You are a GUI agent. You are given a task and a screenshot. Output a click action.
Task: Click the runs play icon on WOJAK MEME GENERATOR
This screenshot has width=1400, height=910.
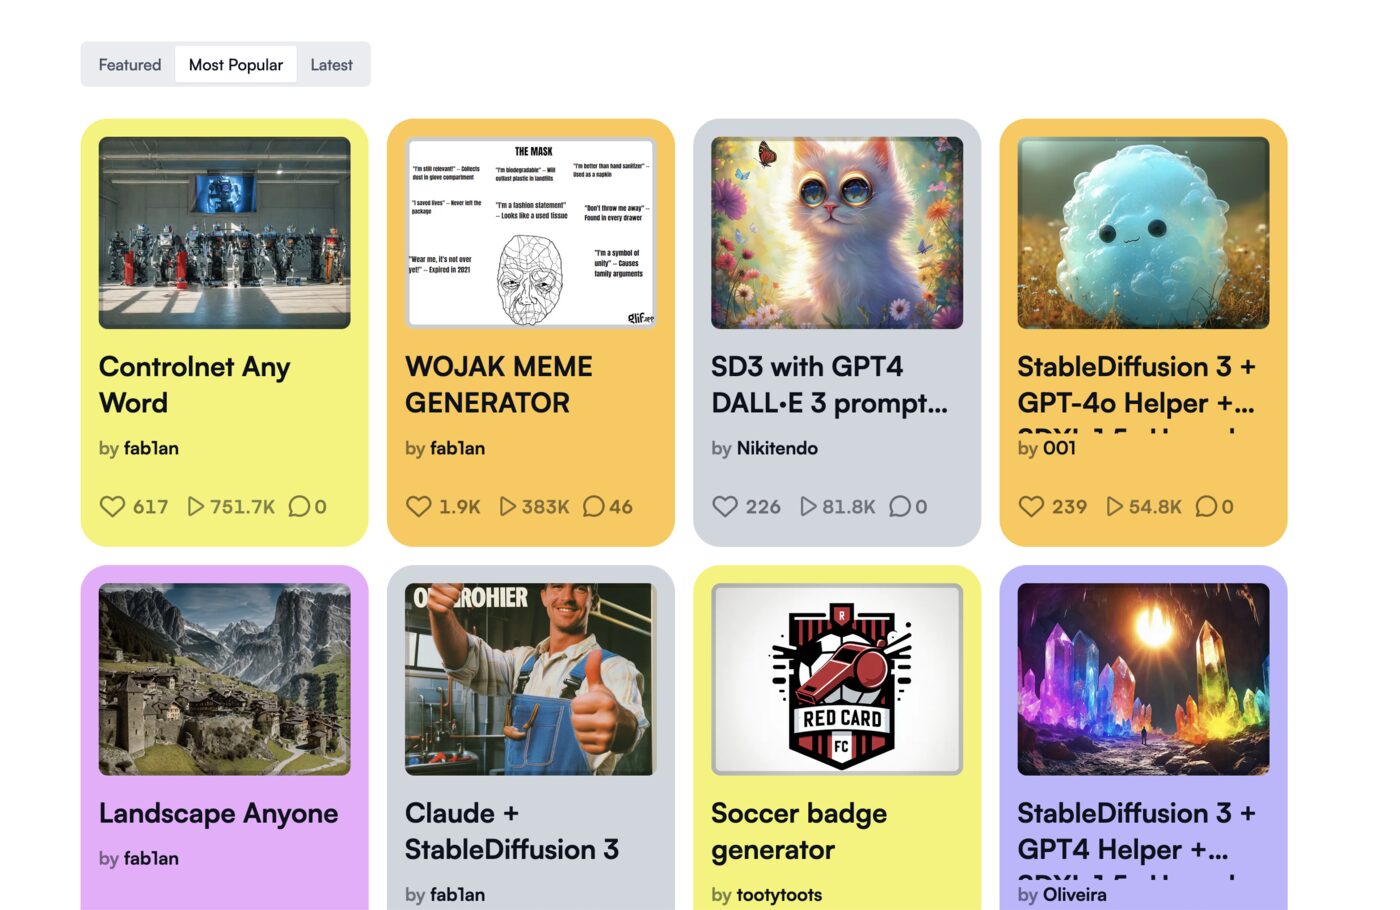[x=508, y=507]
